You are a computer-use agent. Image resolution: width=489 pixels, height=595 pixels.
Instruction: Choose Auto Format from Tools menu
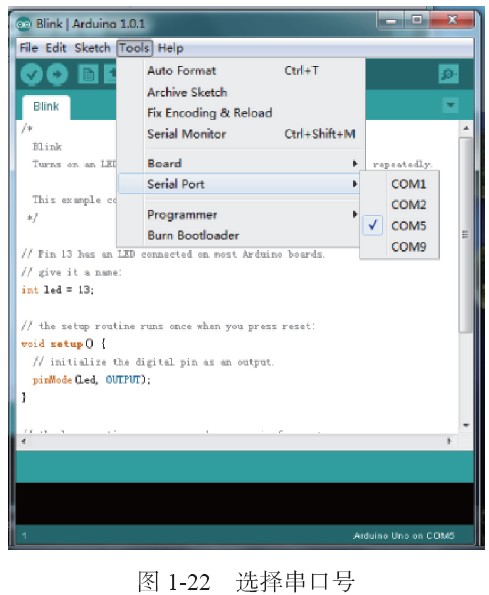(x=241, y=71)
